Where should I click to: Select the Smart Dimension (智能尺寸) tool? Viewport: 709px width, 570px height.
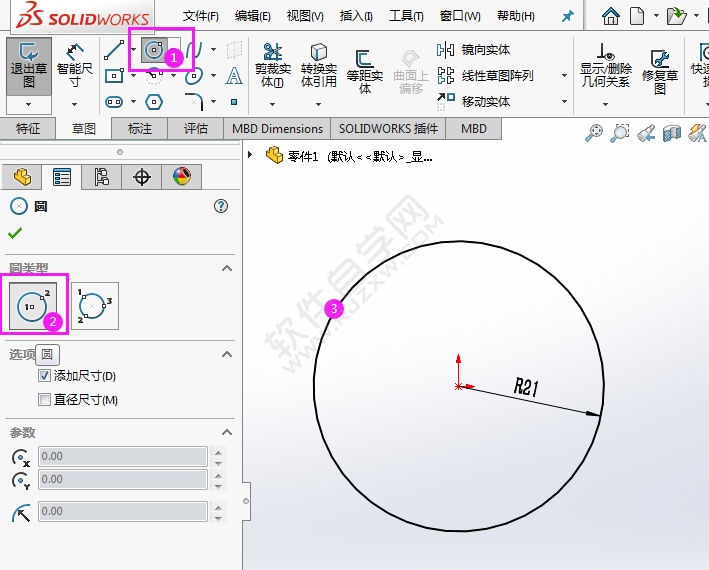(x=75, y=66)
